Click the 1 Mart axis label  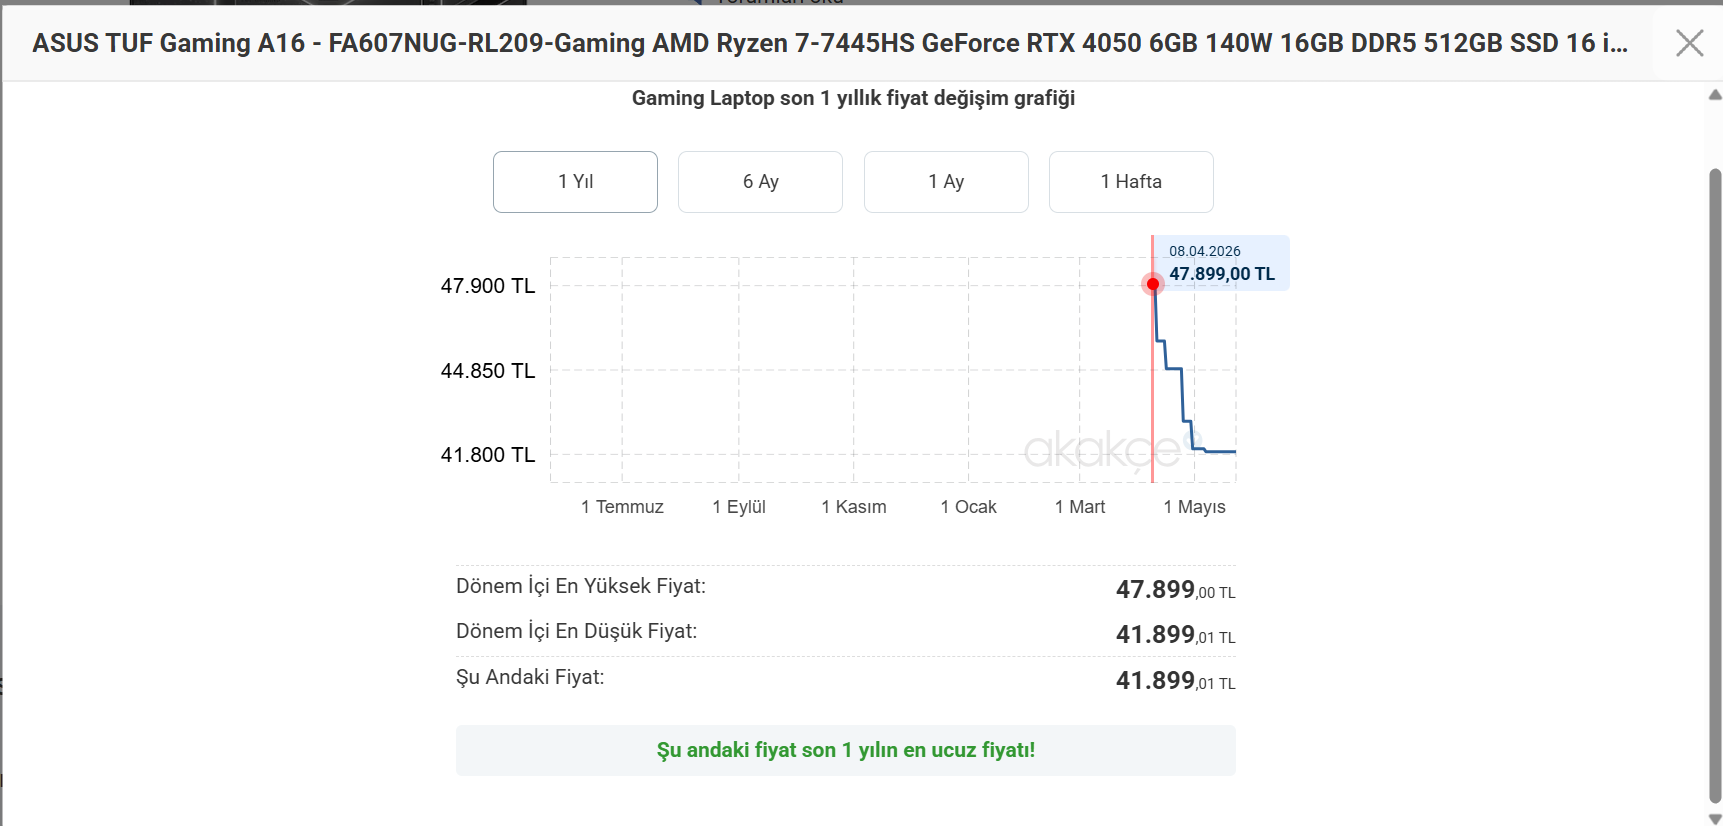(1080, 507)
